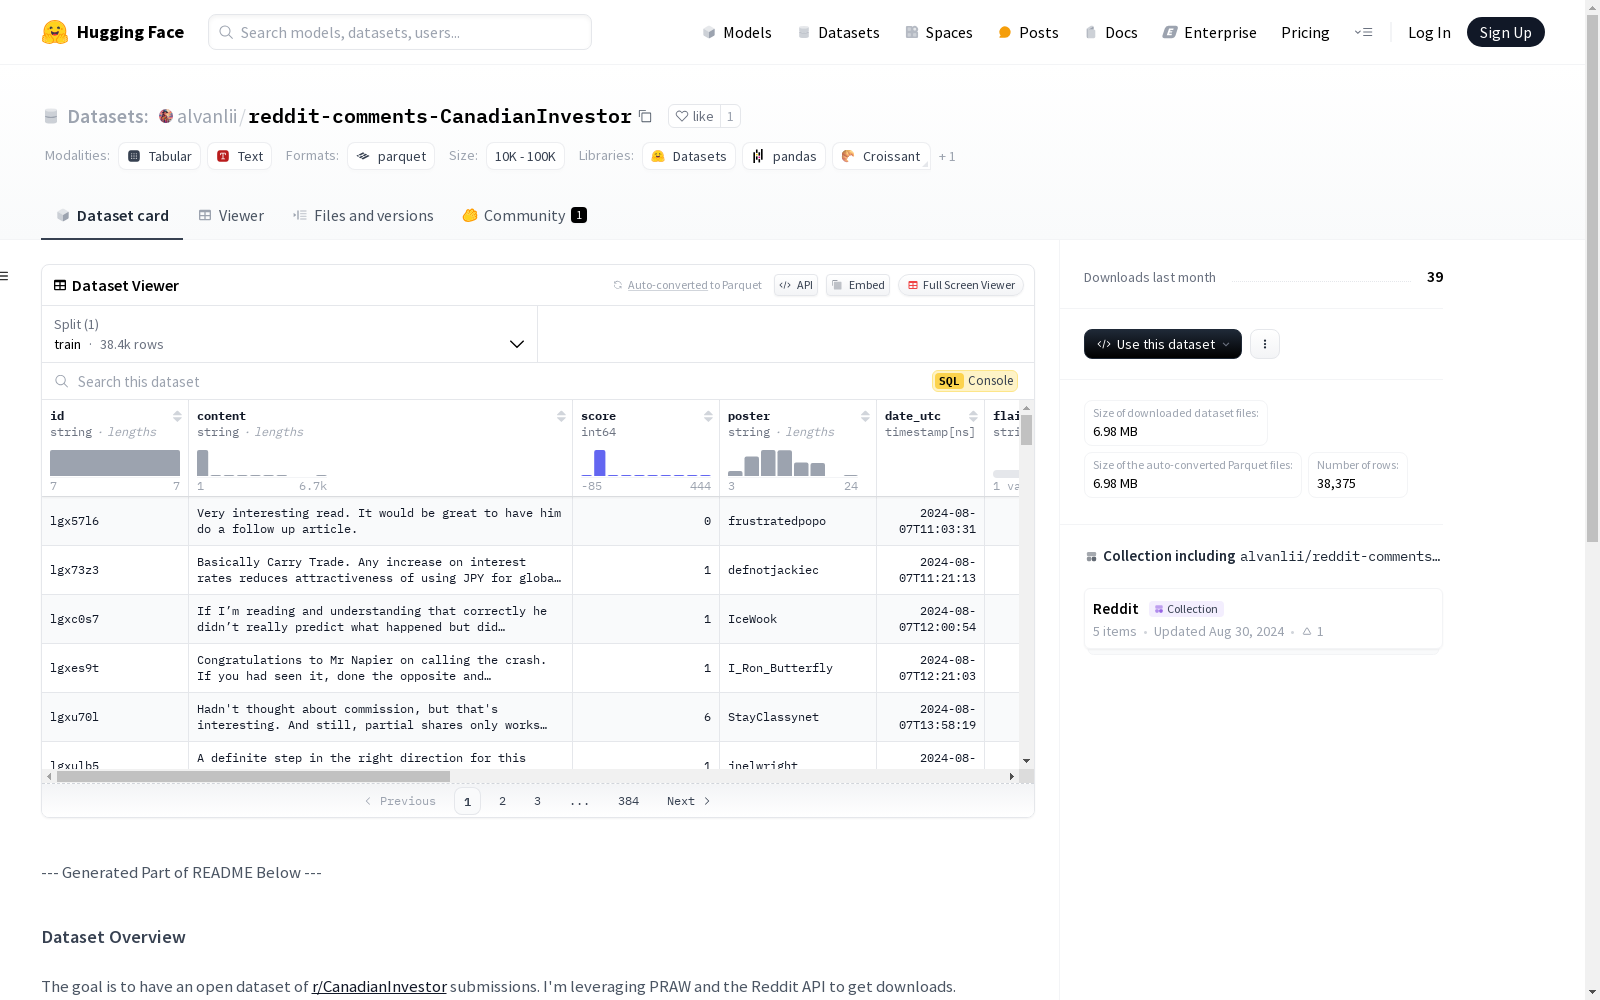Jump to page 384 of the table
This screenshot has width=1600, height=1000.
628,801
